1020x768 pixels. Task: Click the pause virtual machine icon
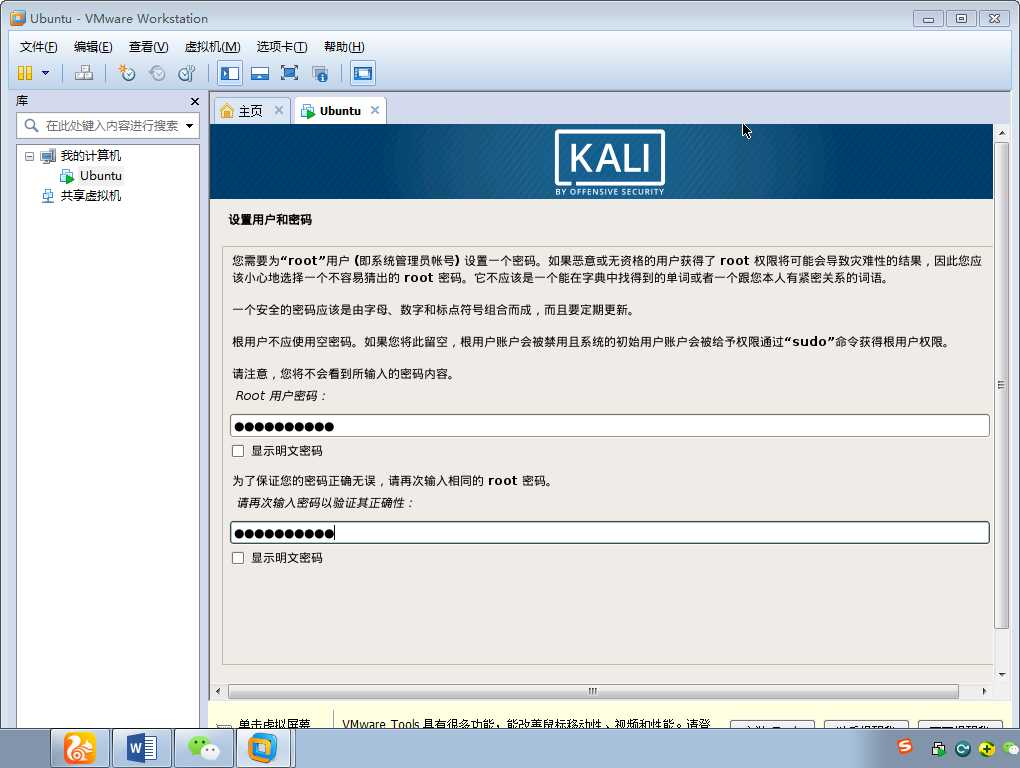coord(25,73)
